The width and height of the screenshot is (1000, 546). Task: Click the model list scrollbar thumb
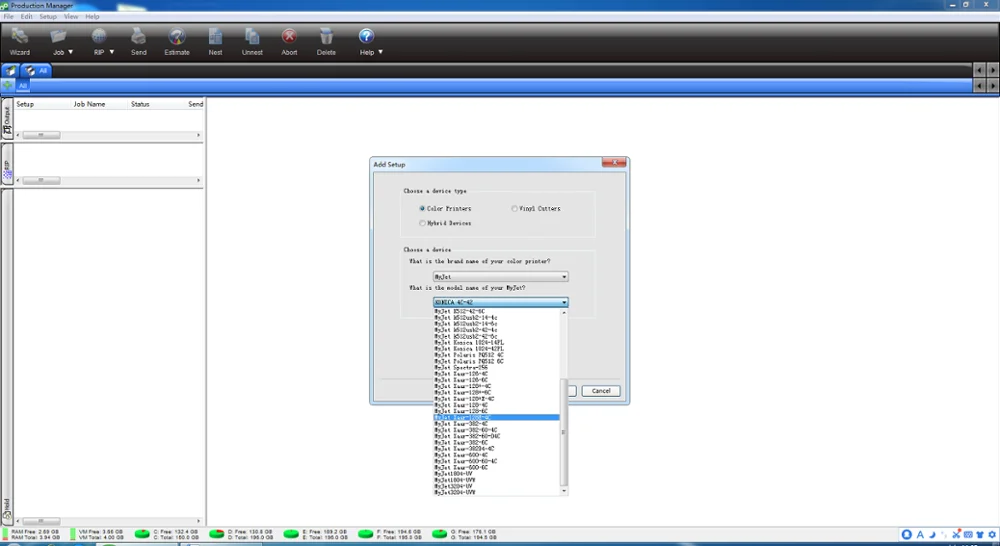tap(564, 432)
